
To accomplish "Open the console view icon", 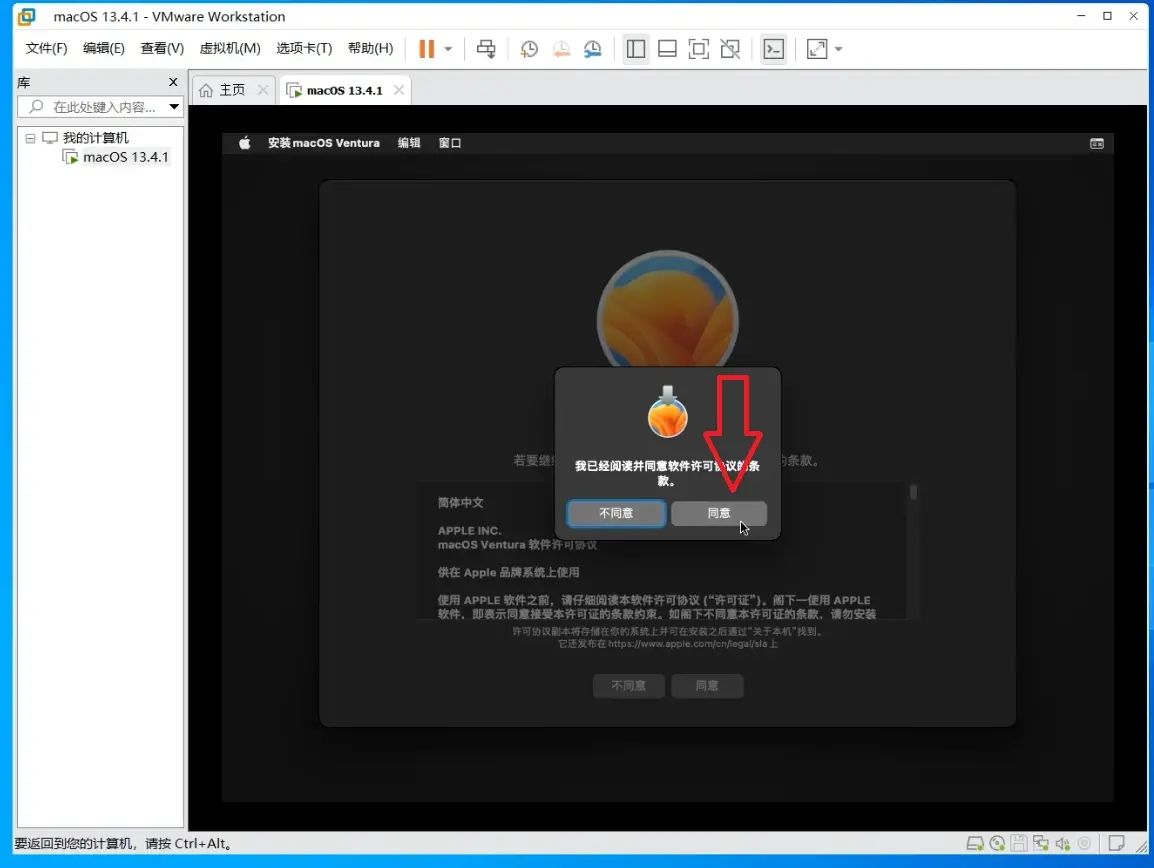I will click(774, 49).
